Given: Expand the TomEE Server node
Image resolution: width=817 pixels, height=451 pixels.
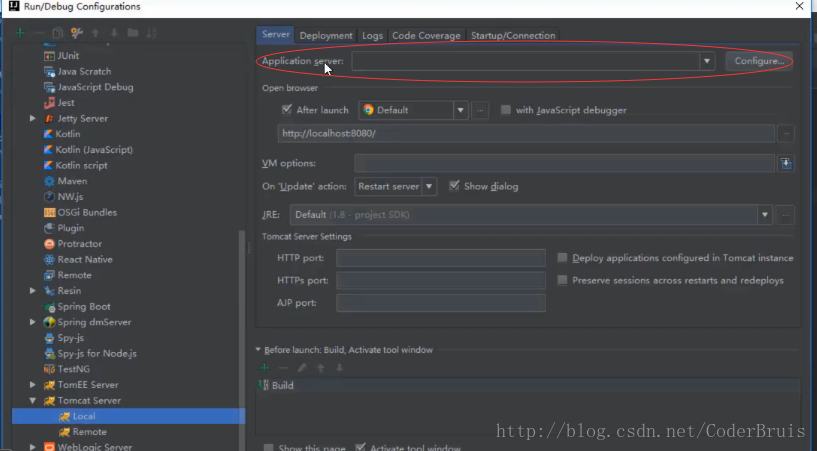Looking at the screenshot, I should click(32, 385).
